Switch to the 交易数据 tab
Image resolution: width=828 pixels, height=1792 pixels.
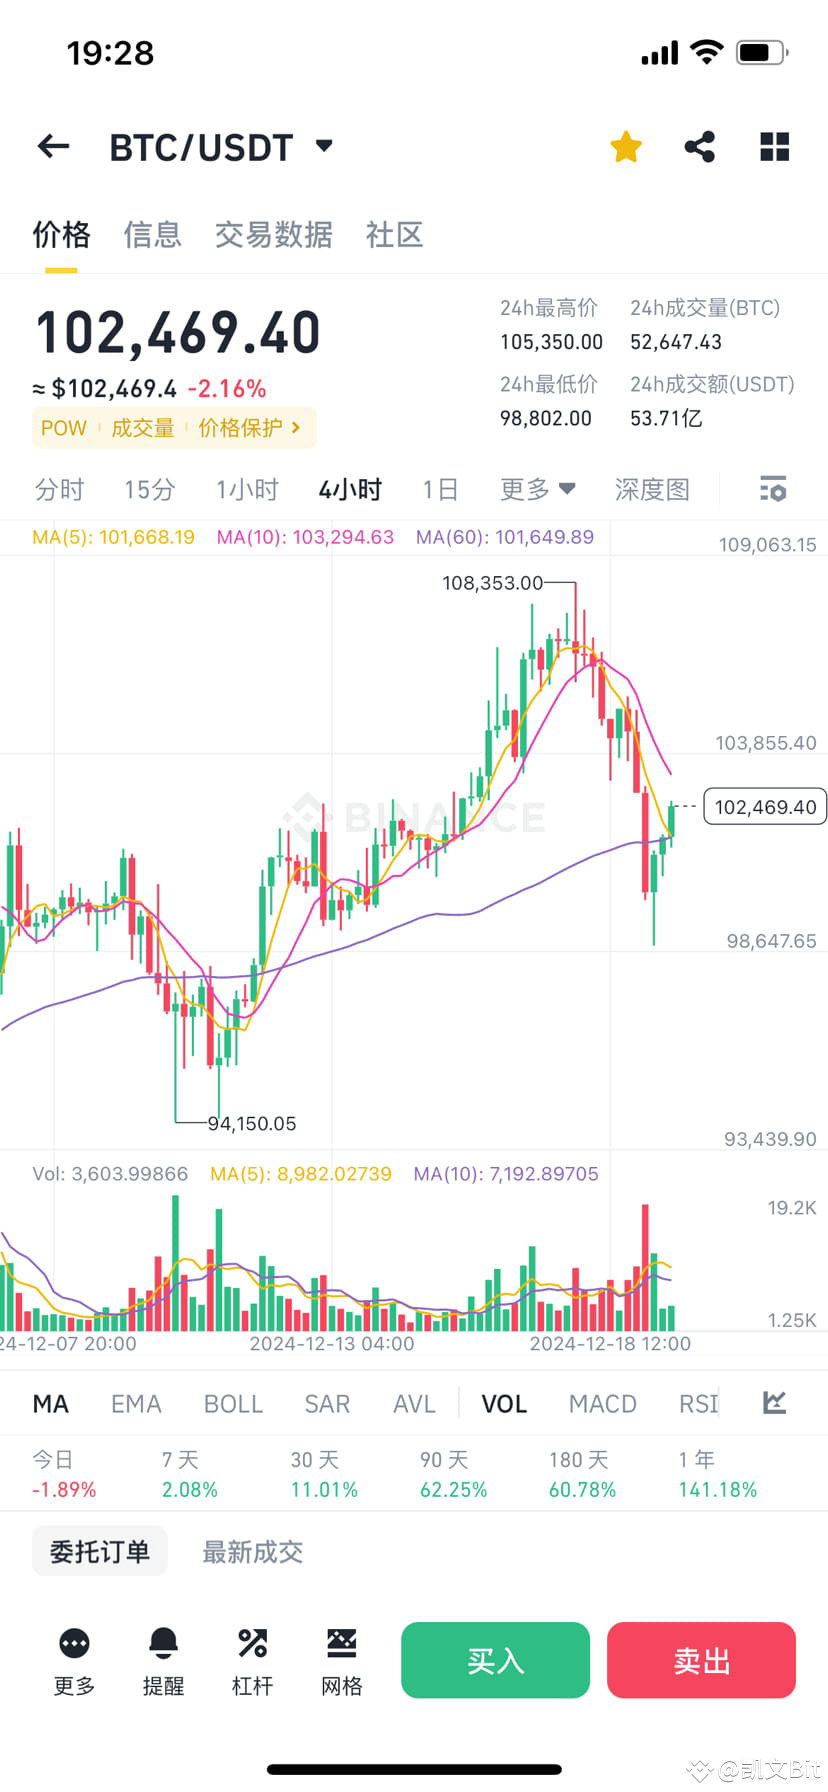(x=273, y=234)
